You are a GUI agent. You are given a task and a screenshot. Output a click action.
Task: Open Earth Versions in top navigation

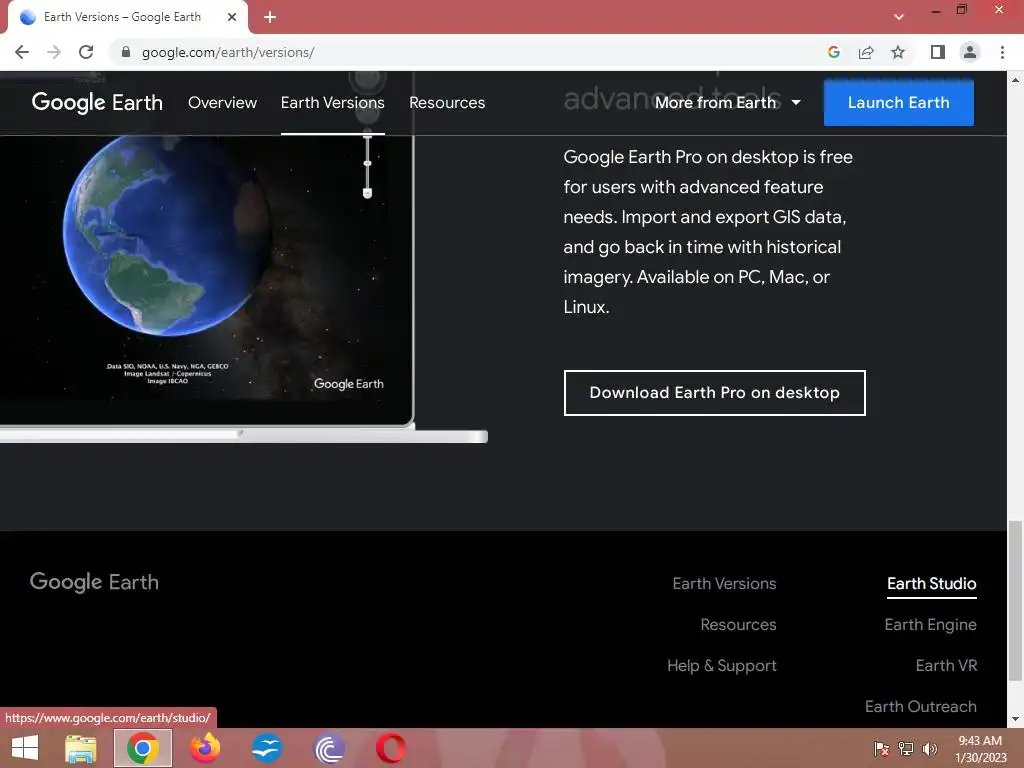point(332,103)
